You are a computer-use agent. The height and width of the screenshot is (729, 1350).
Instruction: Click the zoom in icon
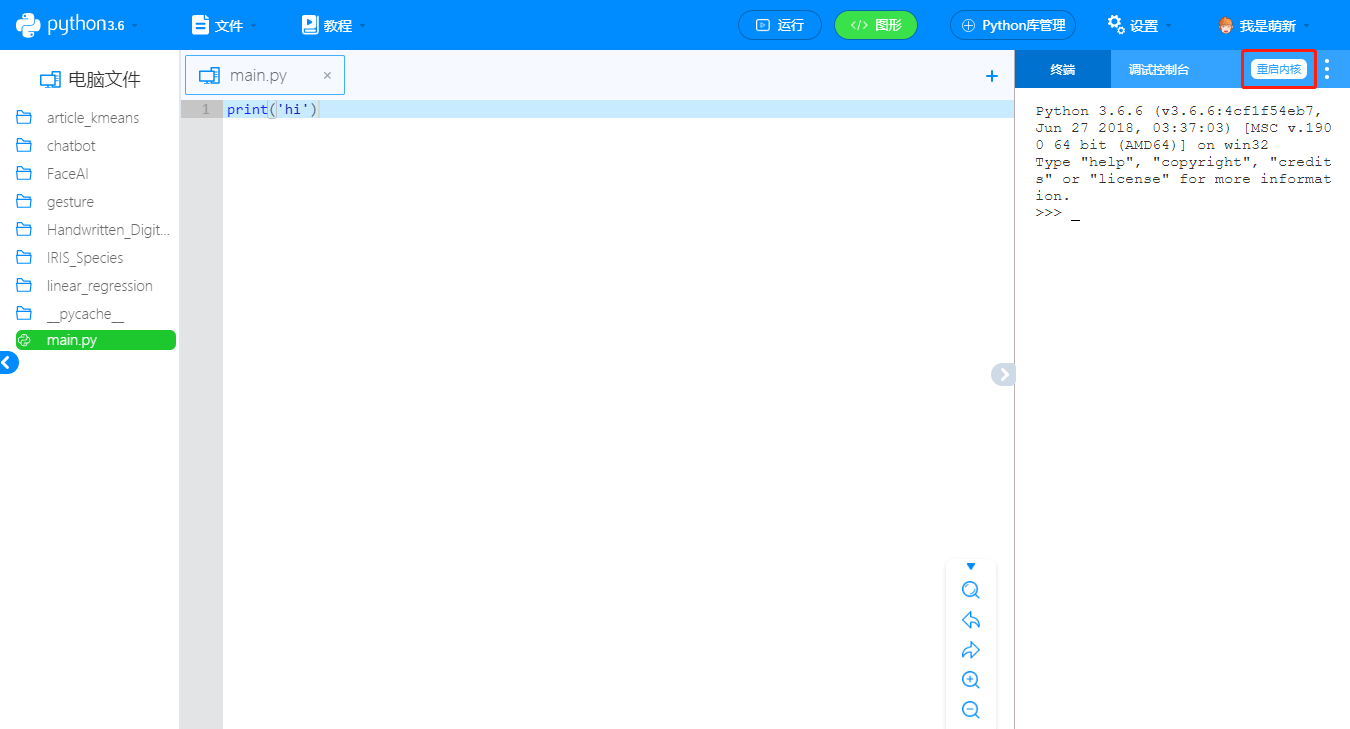(x=970, y=680)
